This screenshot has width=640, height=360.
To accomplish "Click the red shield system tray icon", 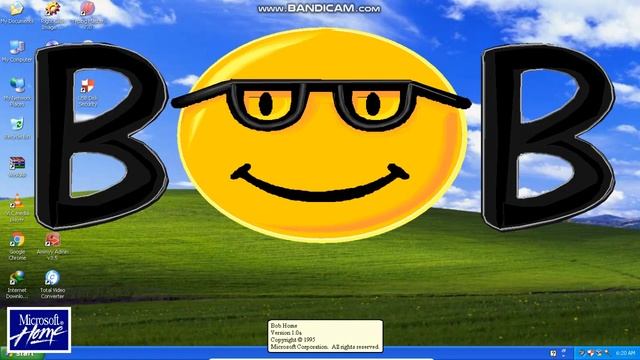I will (x=591, y=353).
